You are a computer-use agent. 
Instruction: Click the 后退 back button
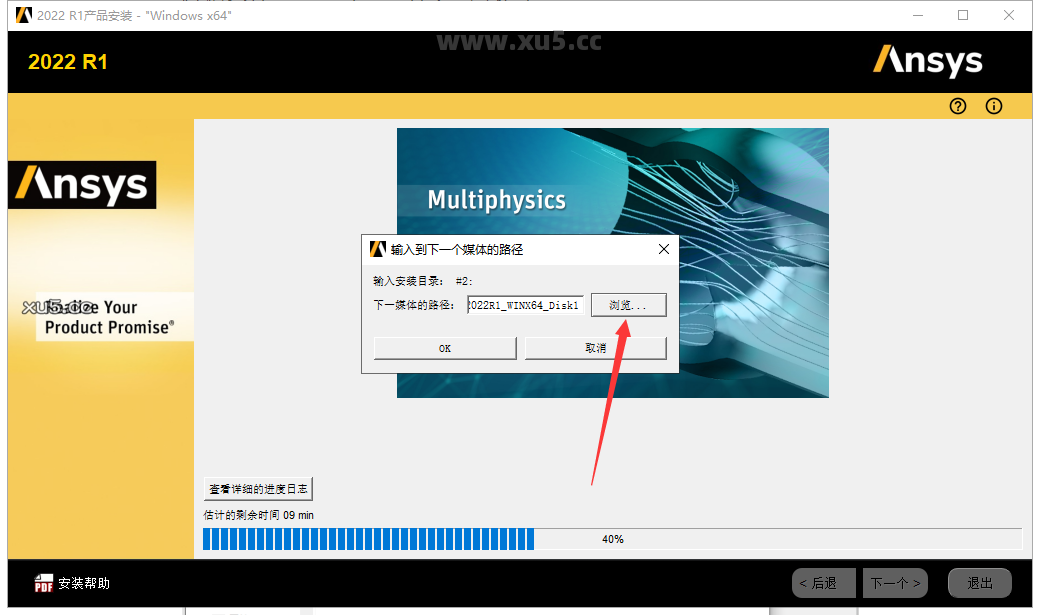pyautogui.click(x=823, y=582)
